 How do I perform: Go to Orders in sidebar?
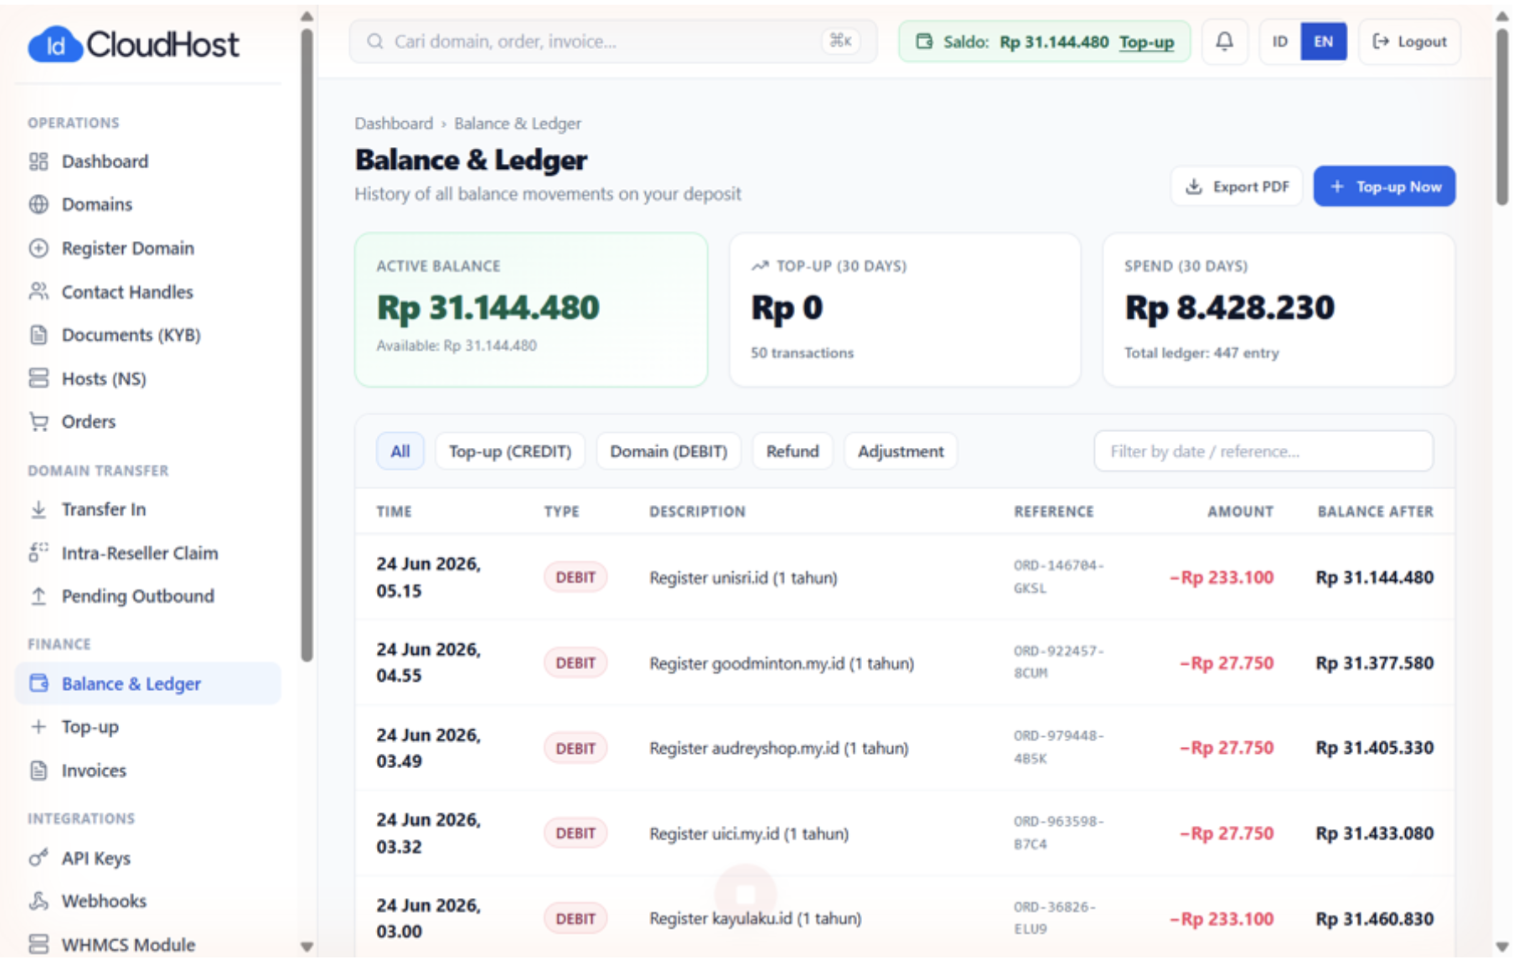pos(148,422)
